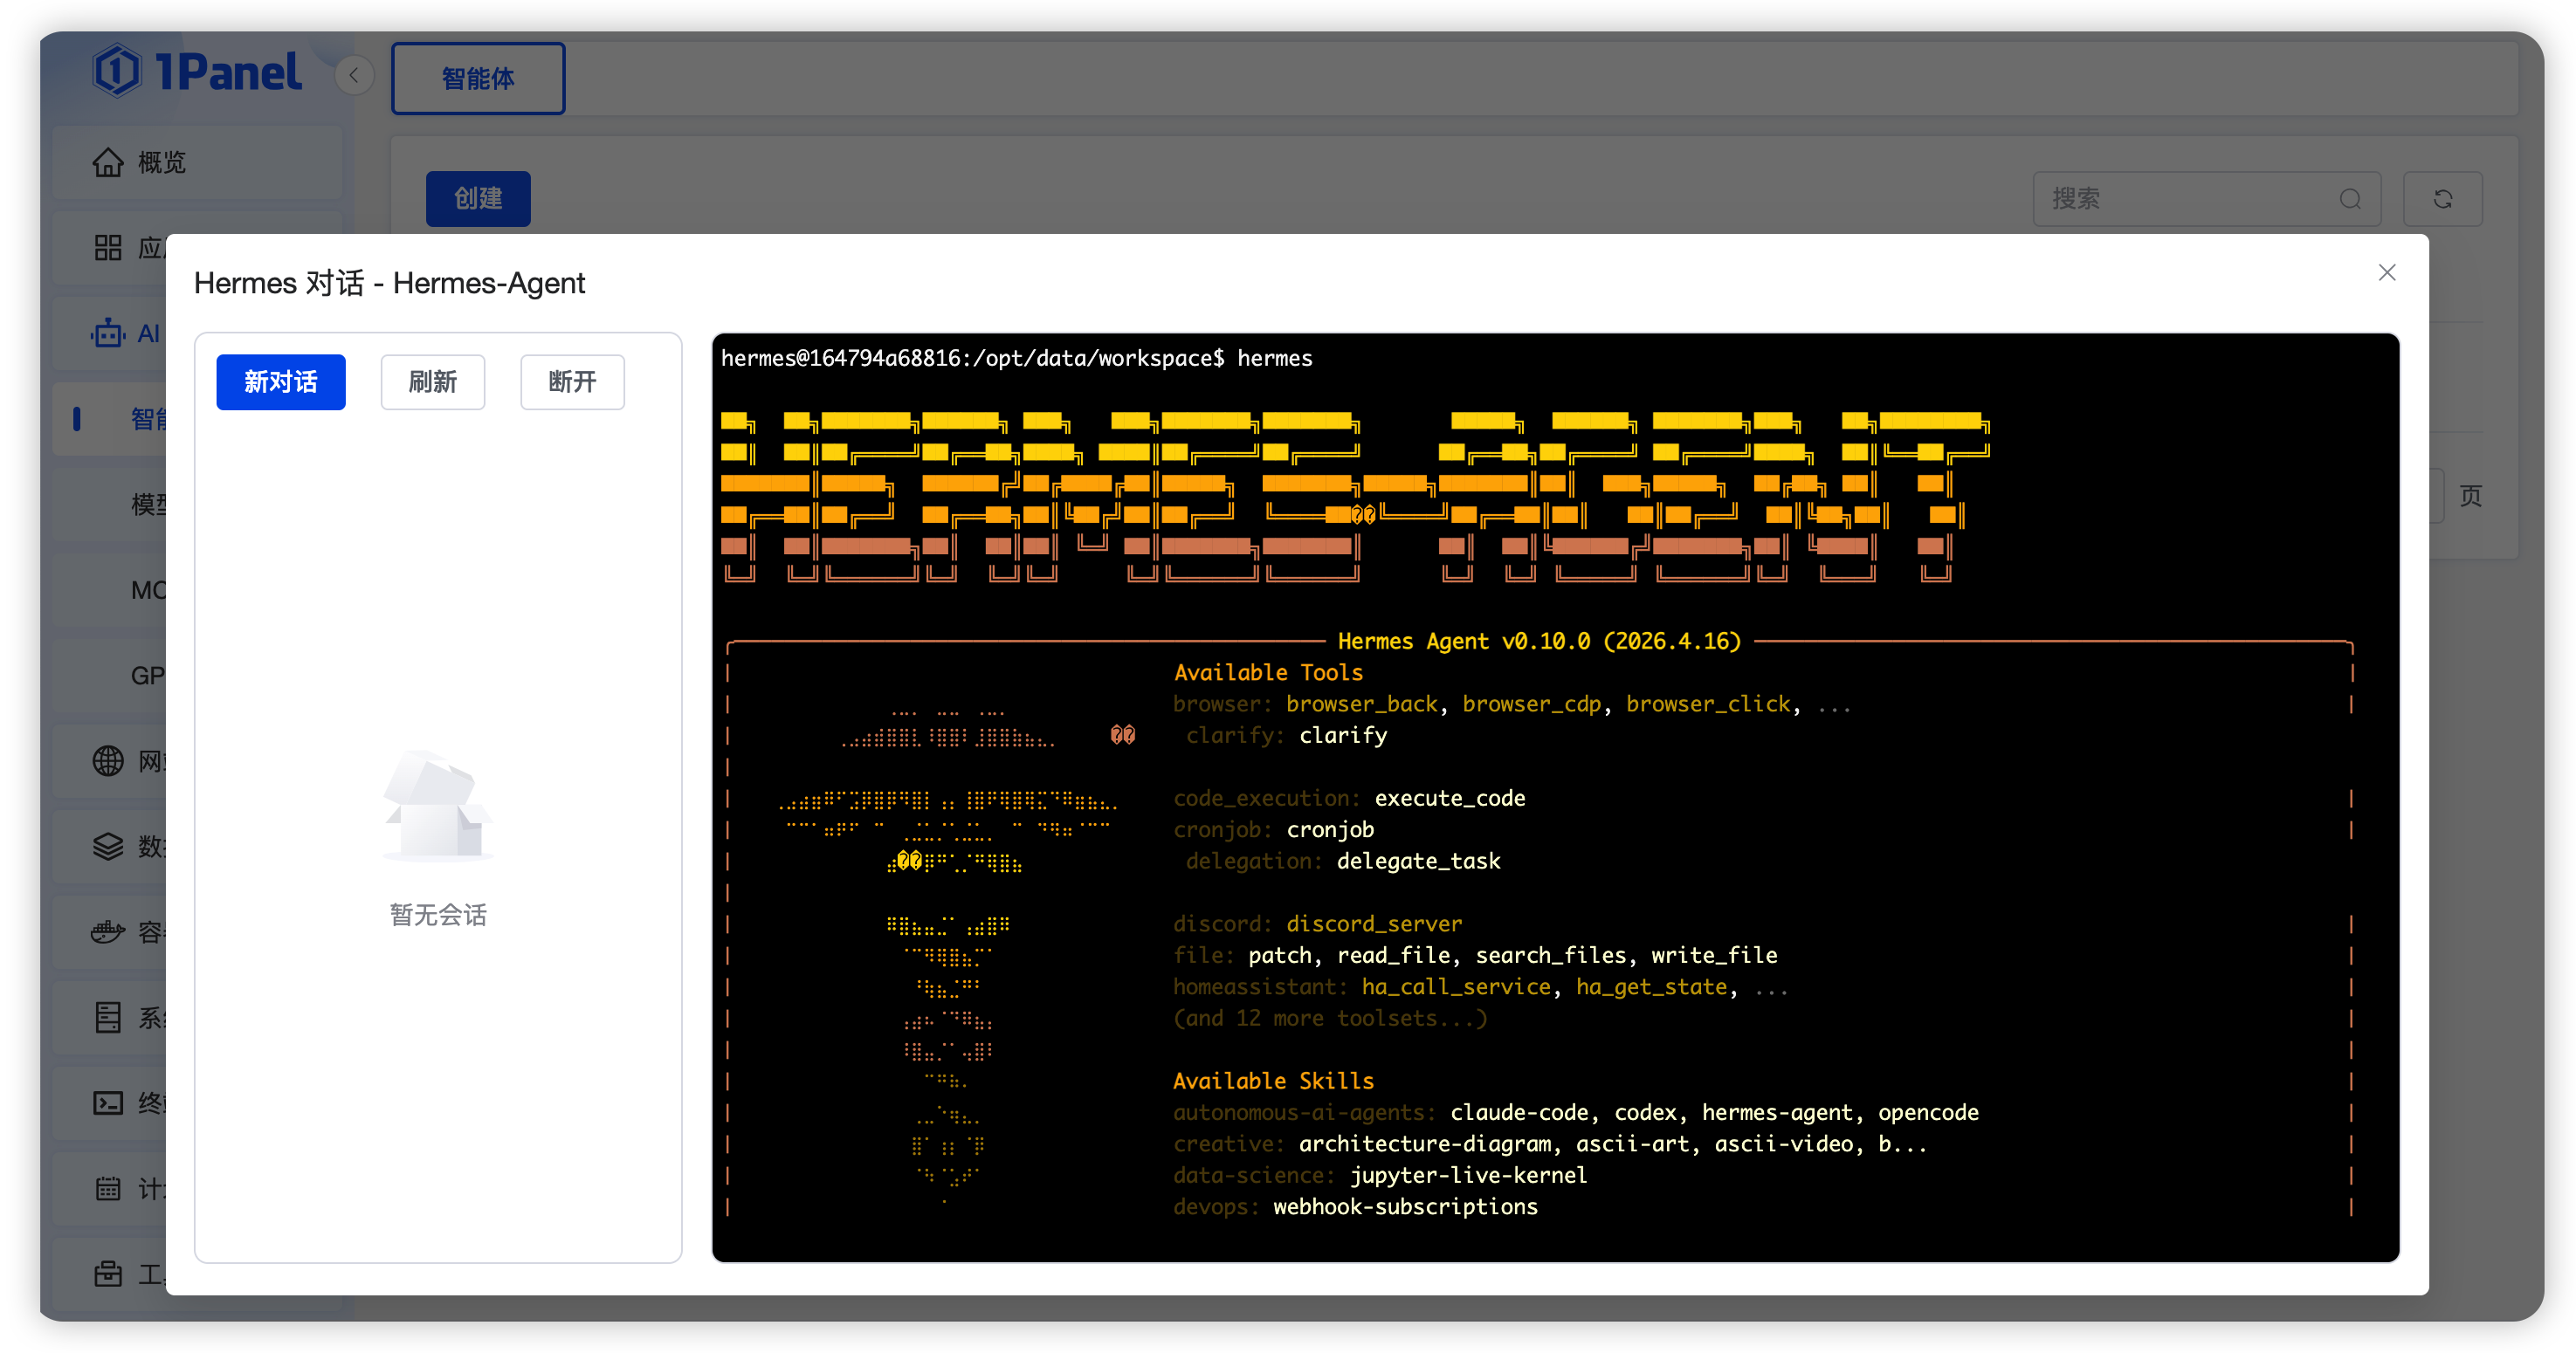Click the 1Panel logo
This screenshot has width=2576, height=1353.
coord(197,71)
